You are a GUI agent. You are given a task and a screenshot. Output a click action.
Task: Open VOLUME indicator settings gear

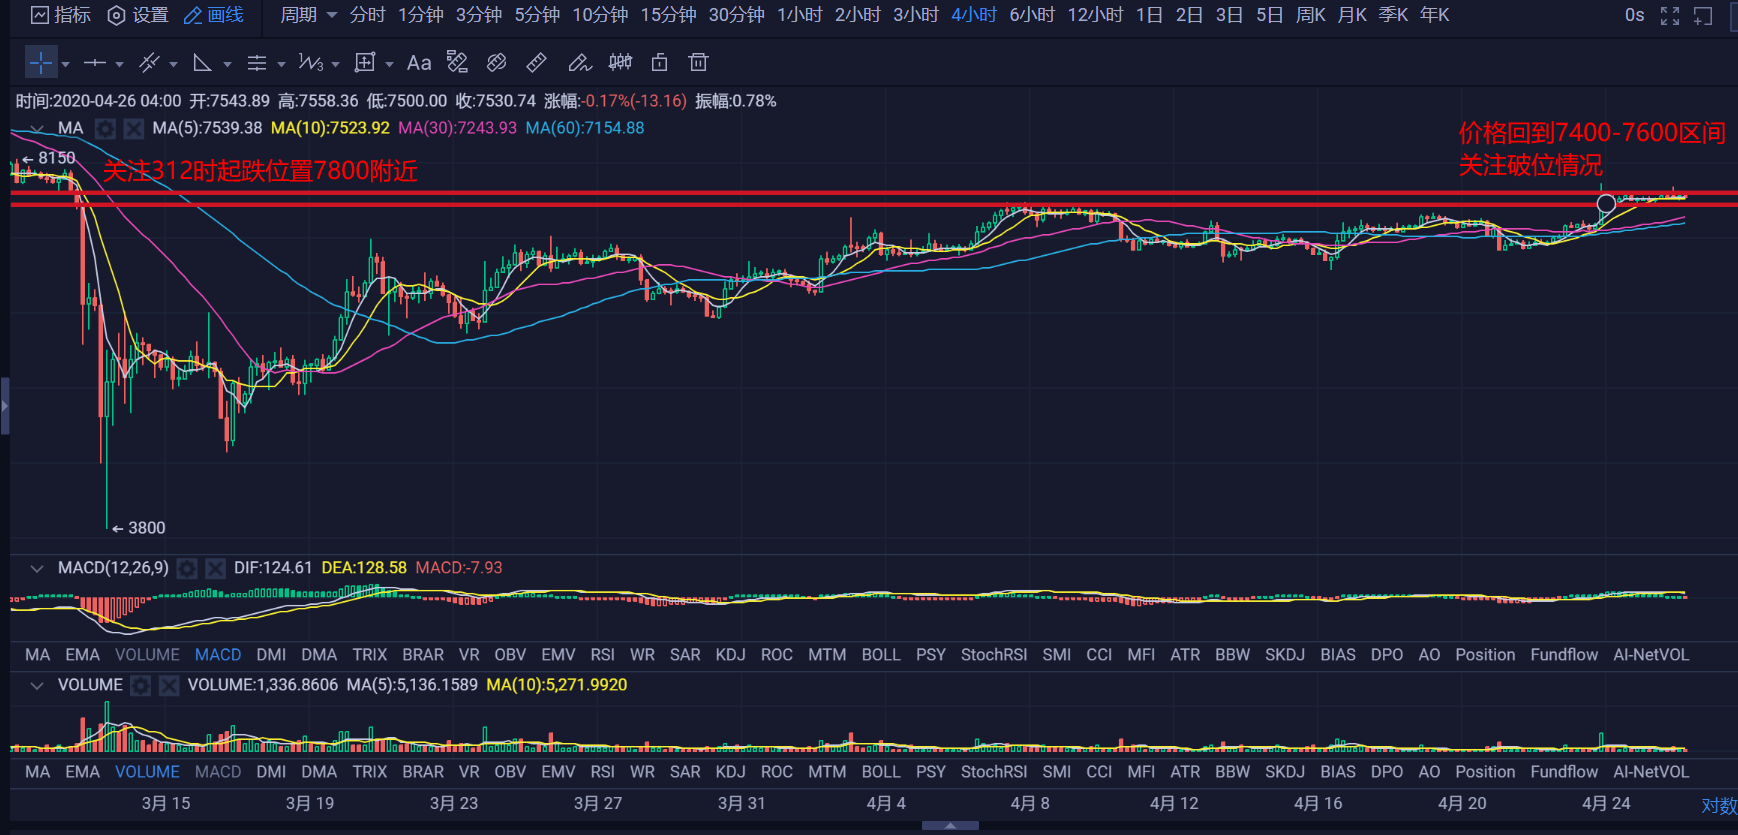[x=141, y=685]
